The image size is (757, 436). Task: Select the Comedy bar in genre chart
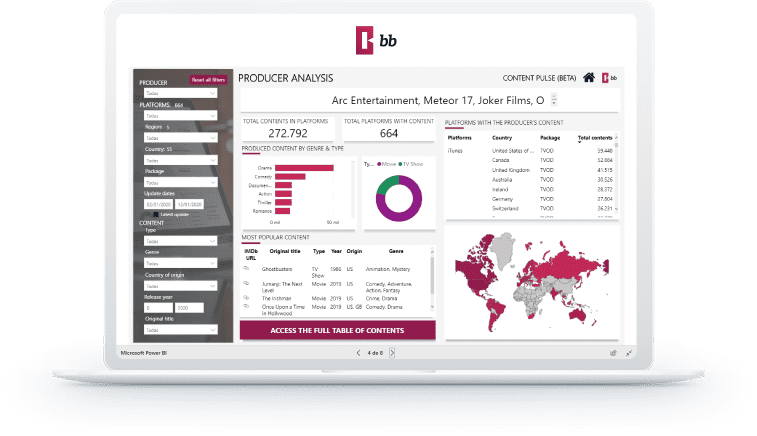click(290, 177)
